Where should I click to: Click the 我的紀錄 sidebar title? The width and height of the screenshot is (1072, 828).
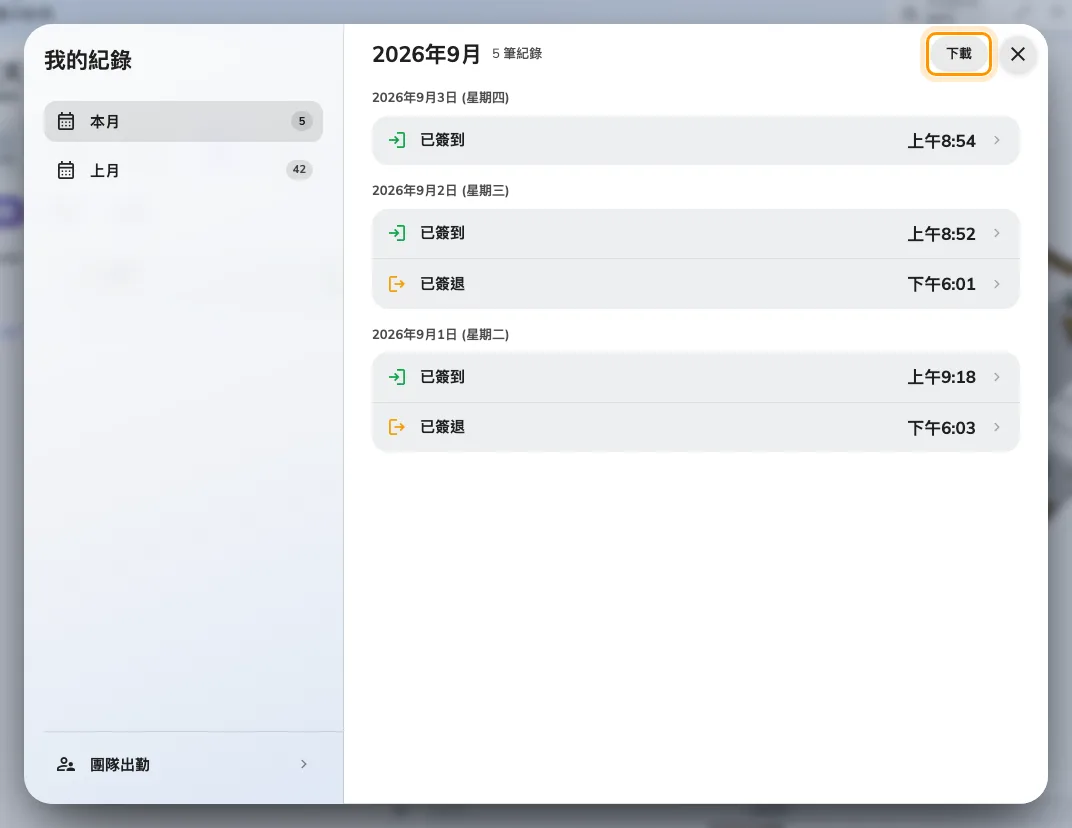pyautogui.click(x=88, y=60)
